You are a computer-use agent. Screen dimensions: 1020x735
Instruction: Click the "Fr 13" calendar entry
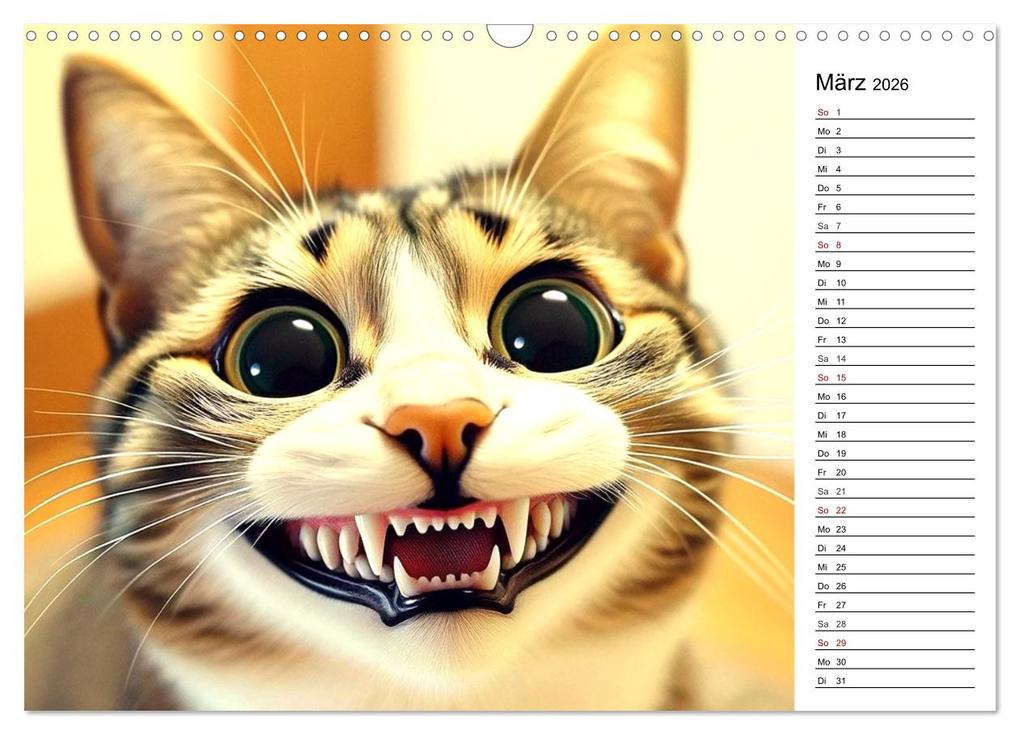pos(894,340)
